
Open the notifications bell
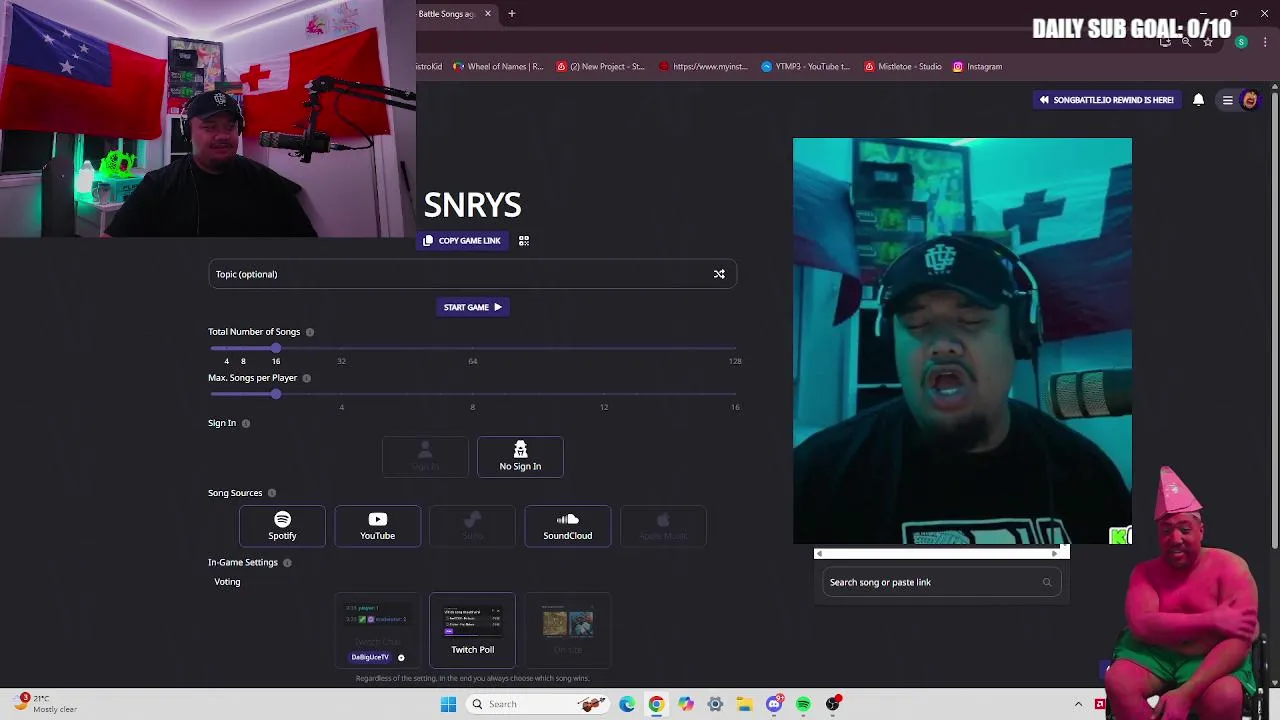1198,100
